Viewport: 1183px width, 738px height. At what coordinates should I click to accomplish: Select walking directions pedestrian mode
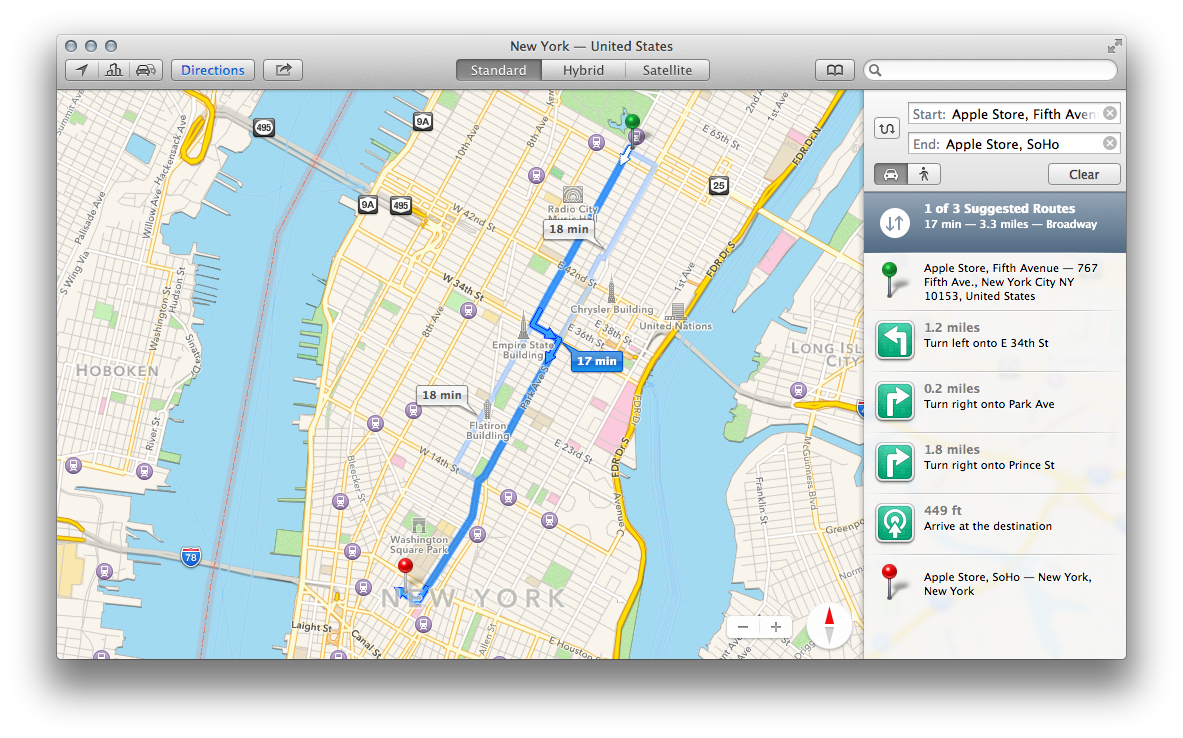[x=924, y=174]
